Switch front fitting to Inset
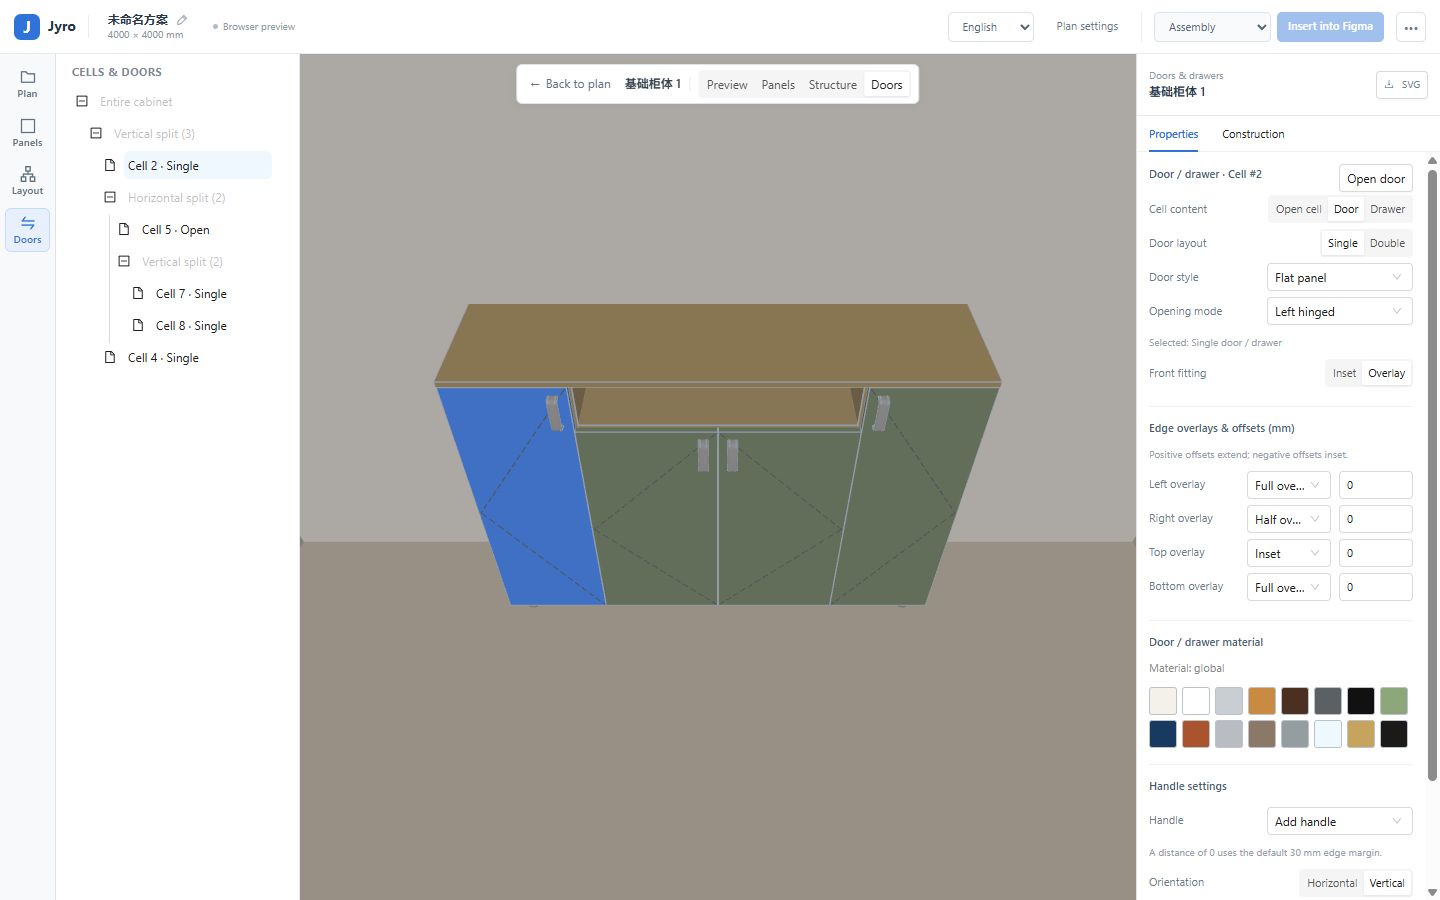Viewport: 1440px width, 900px height. click(1344, 373)
